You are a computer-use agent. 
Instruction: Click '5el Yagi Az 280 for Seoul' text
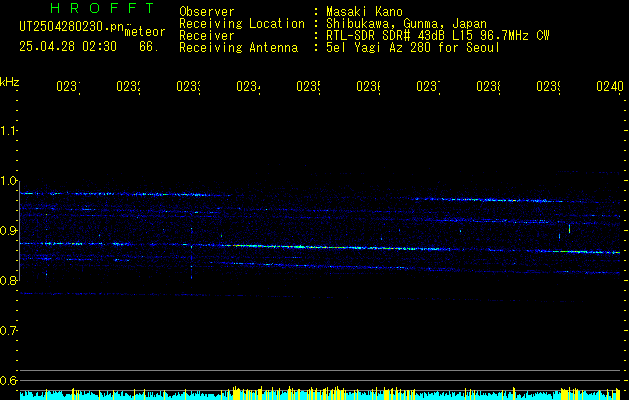[x=413, y=48]
